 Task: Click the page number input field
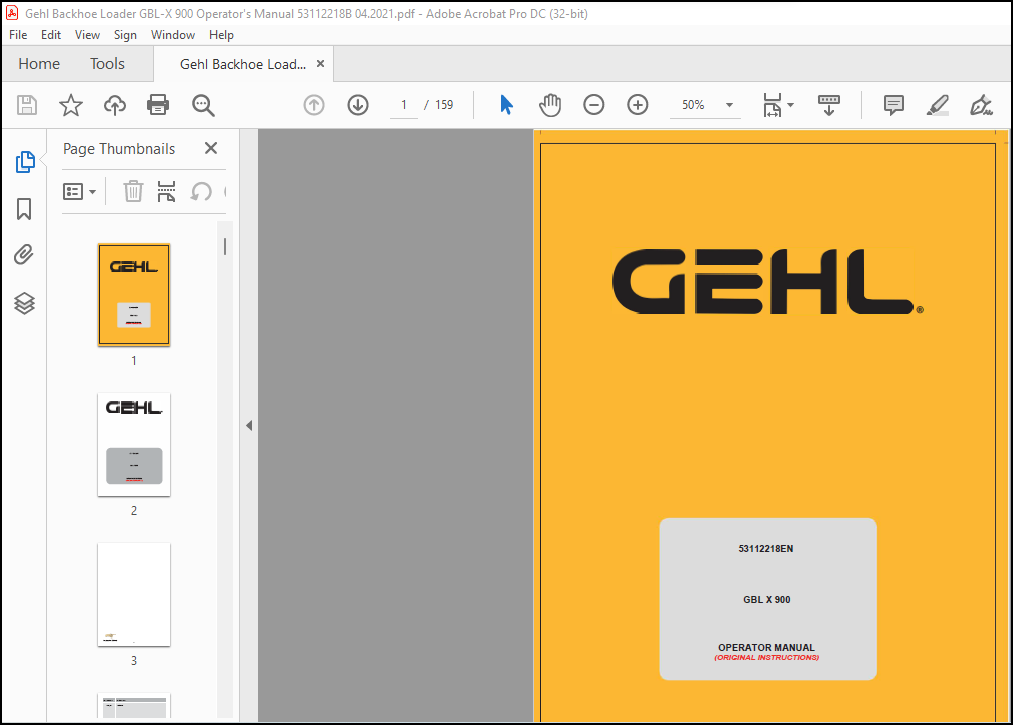click(404, 105)
